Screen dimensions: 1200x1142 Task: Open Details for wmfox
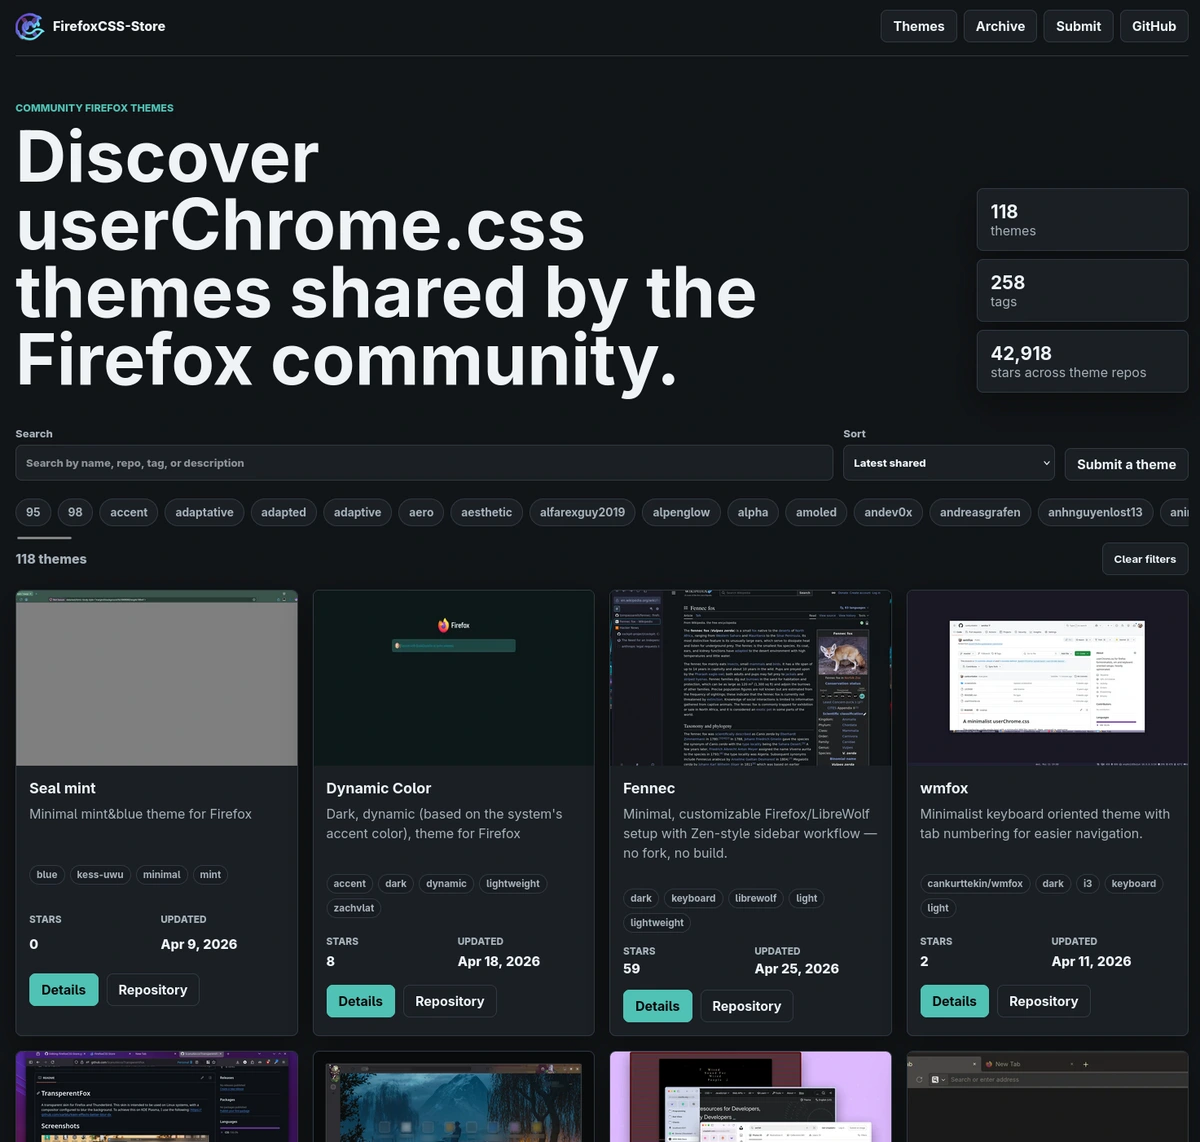[x=955, y=1001]
